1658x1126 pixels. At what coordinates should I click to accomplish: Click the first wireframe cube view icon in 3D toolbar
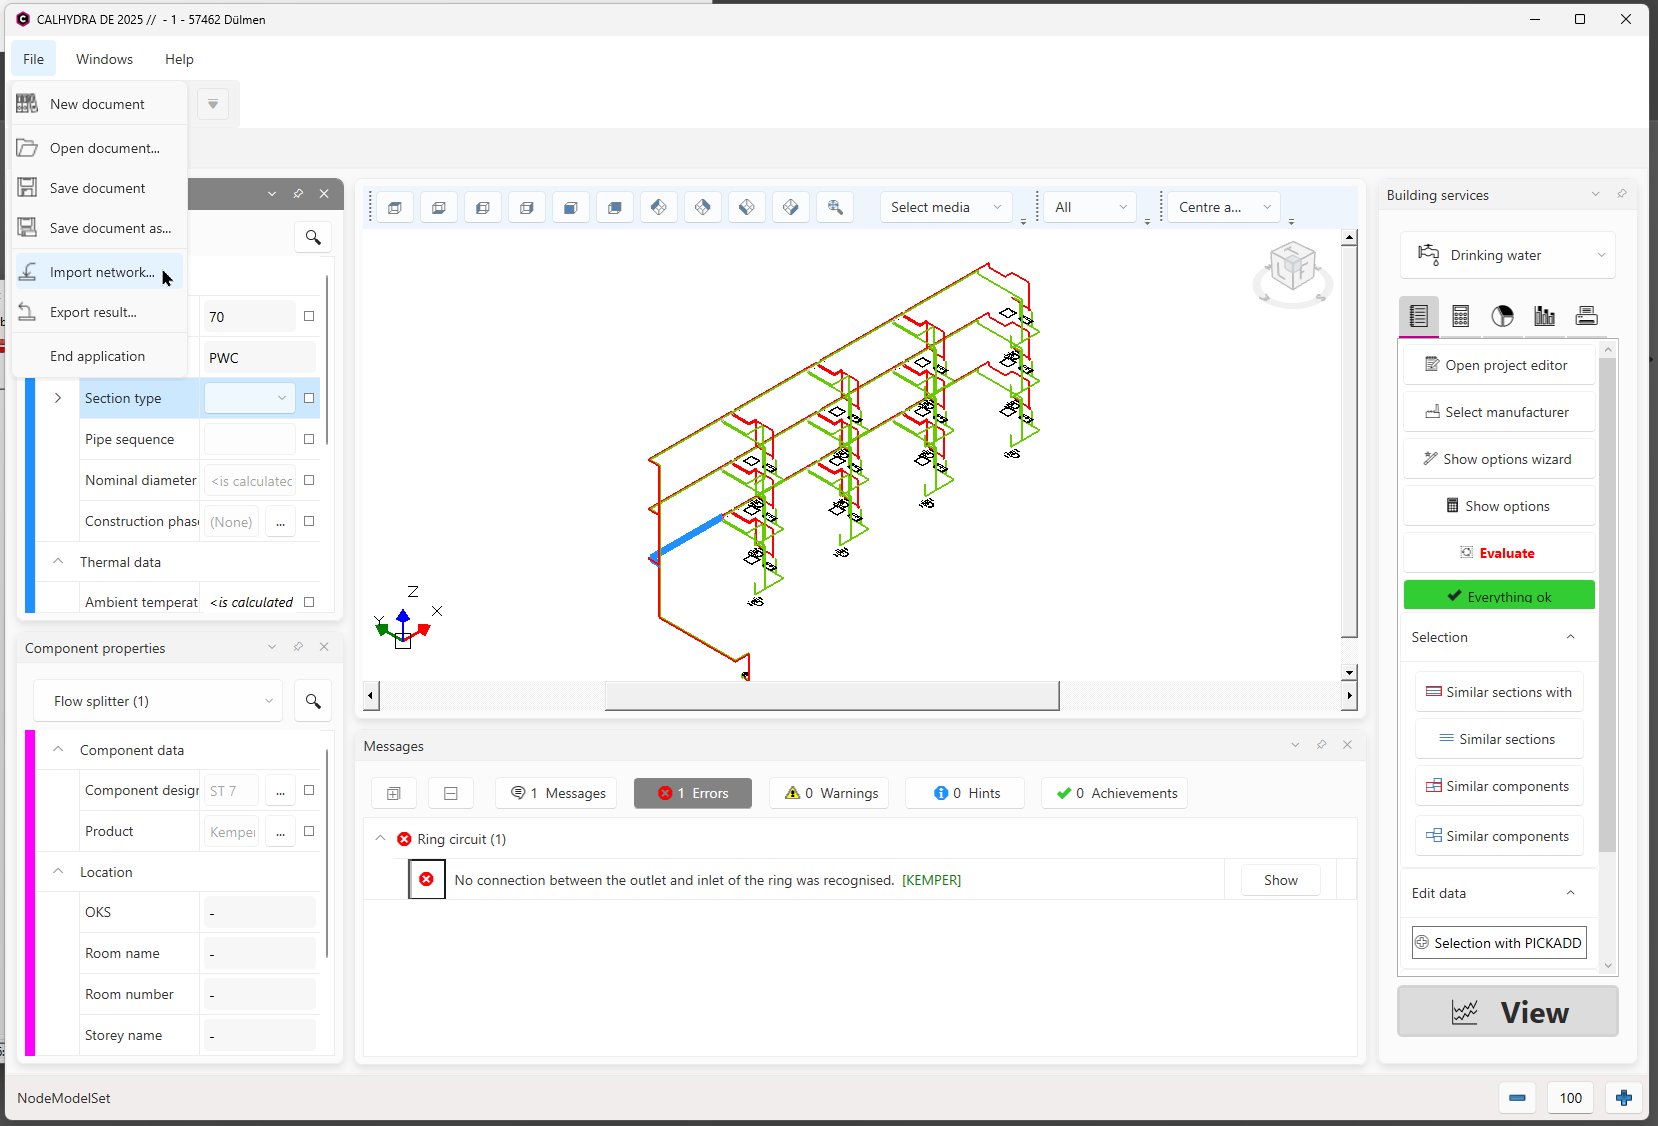tap(395, 208)
